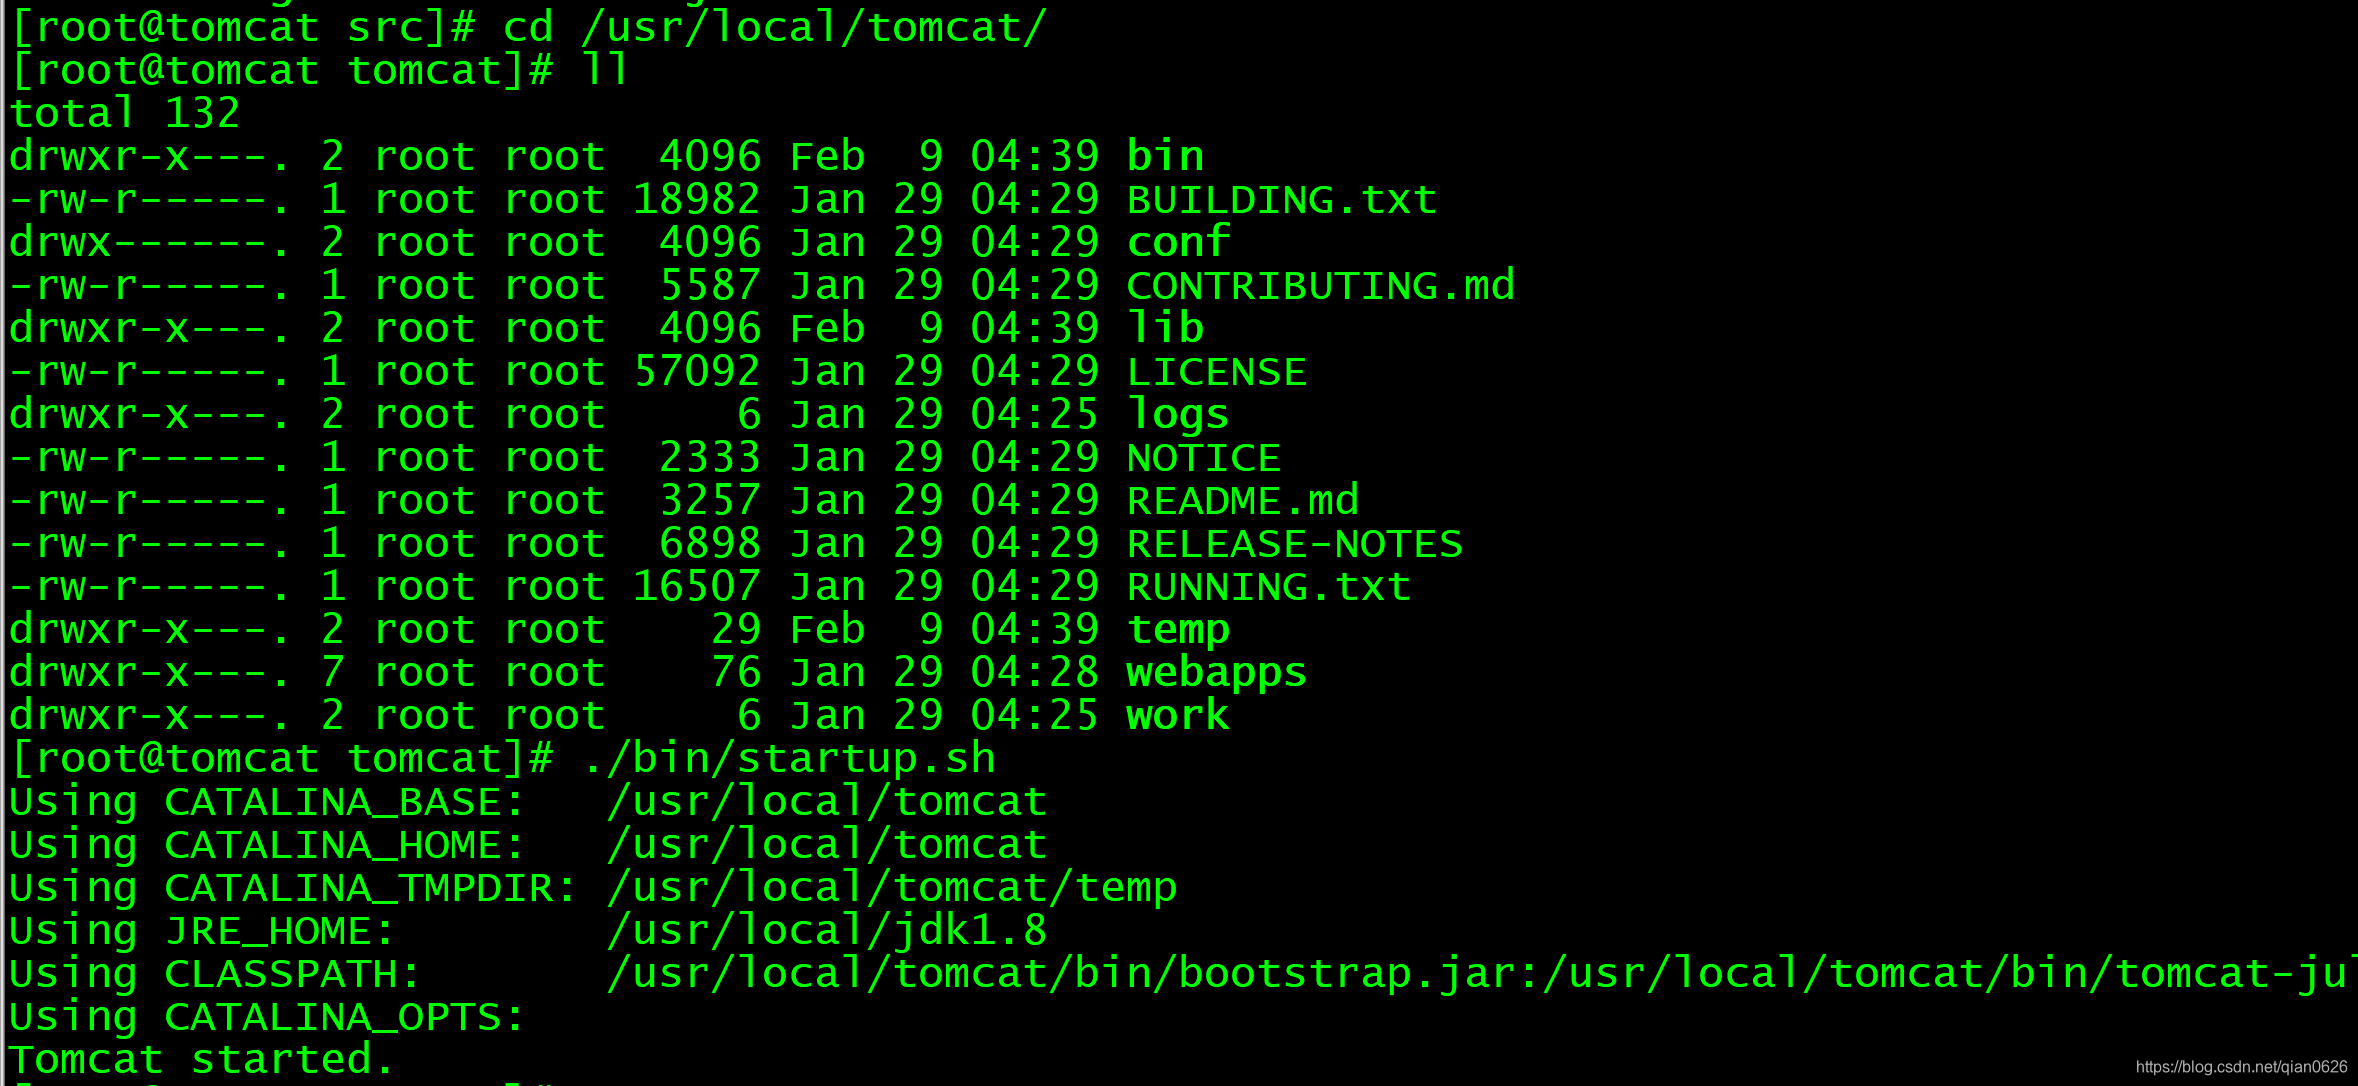Select the CATALINA_HOME label
The height and width of the screenshot is (1086, 2358).
click(345, 845)
